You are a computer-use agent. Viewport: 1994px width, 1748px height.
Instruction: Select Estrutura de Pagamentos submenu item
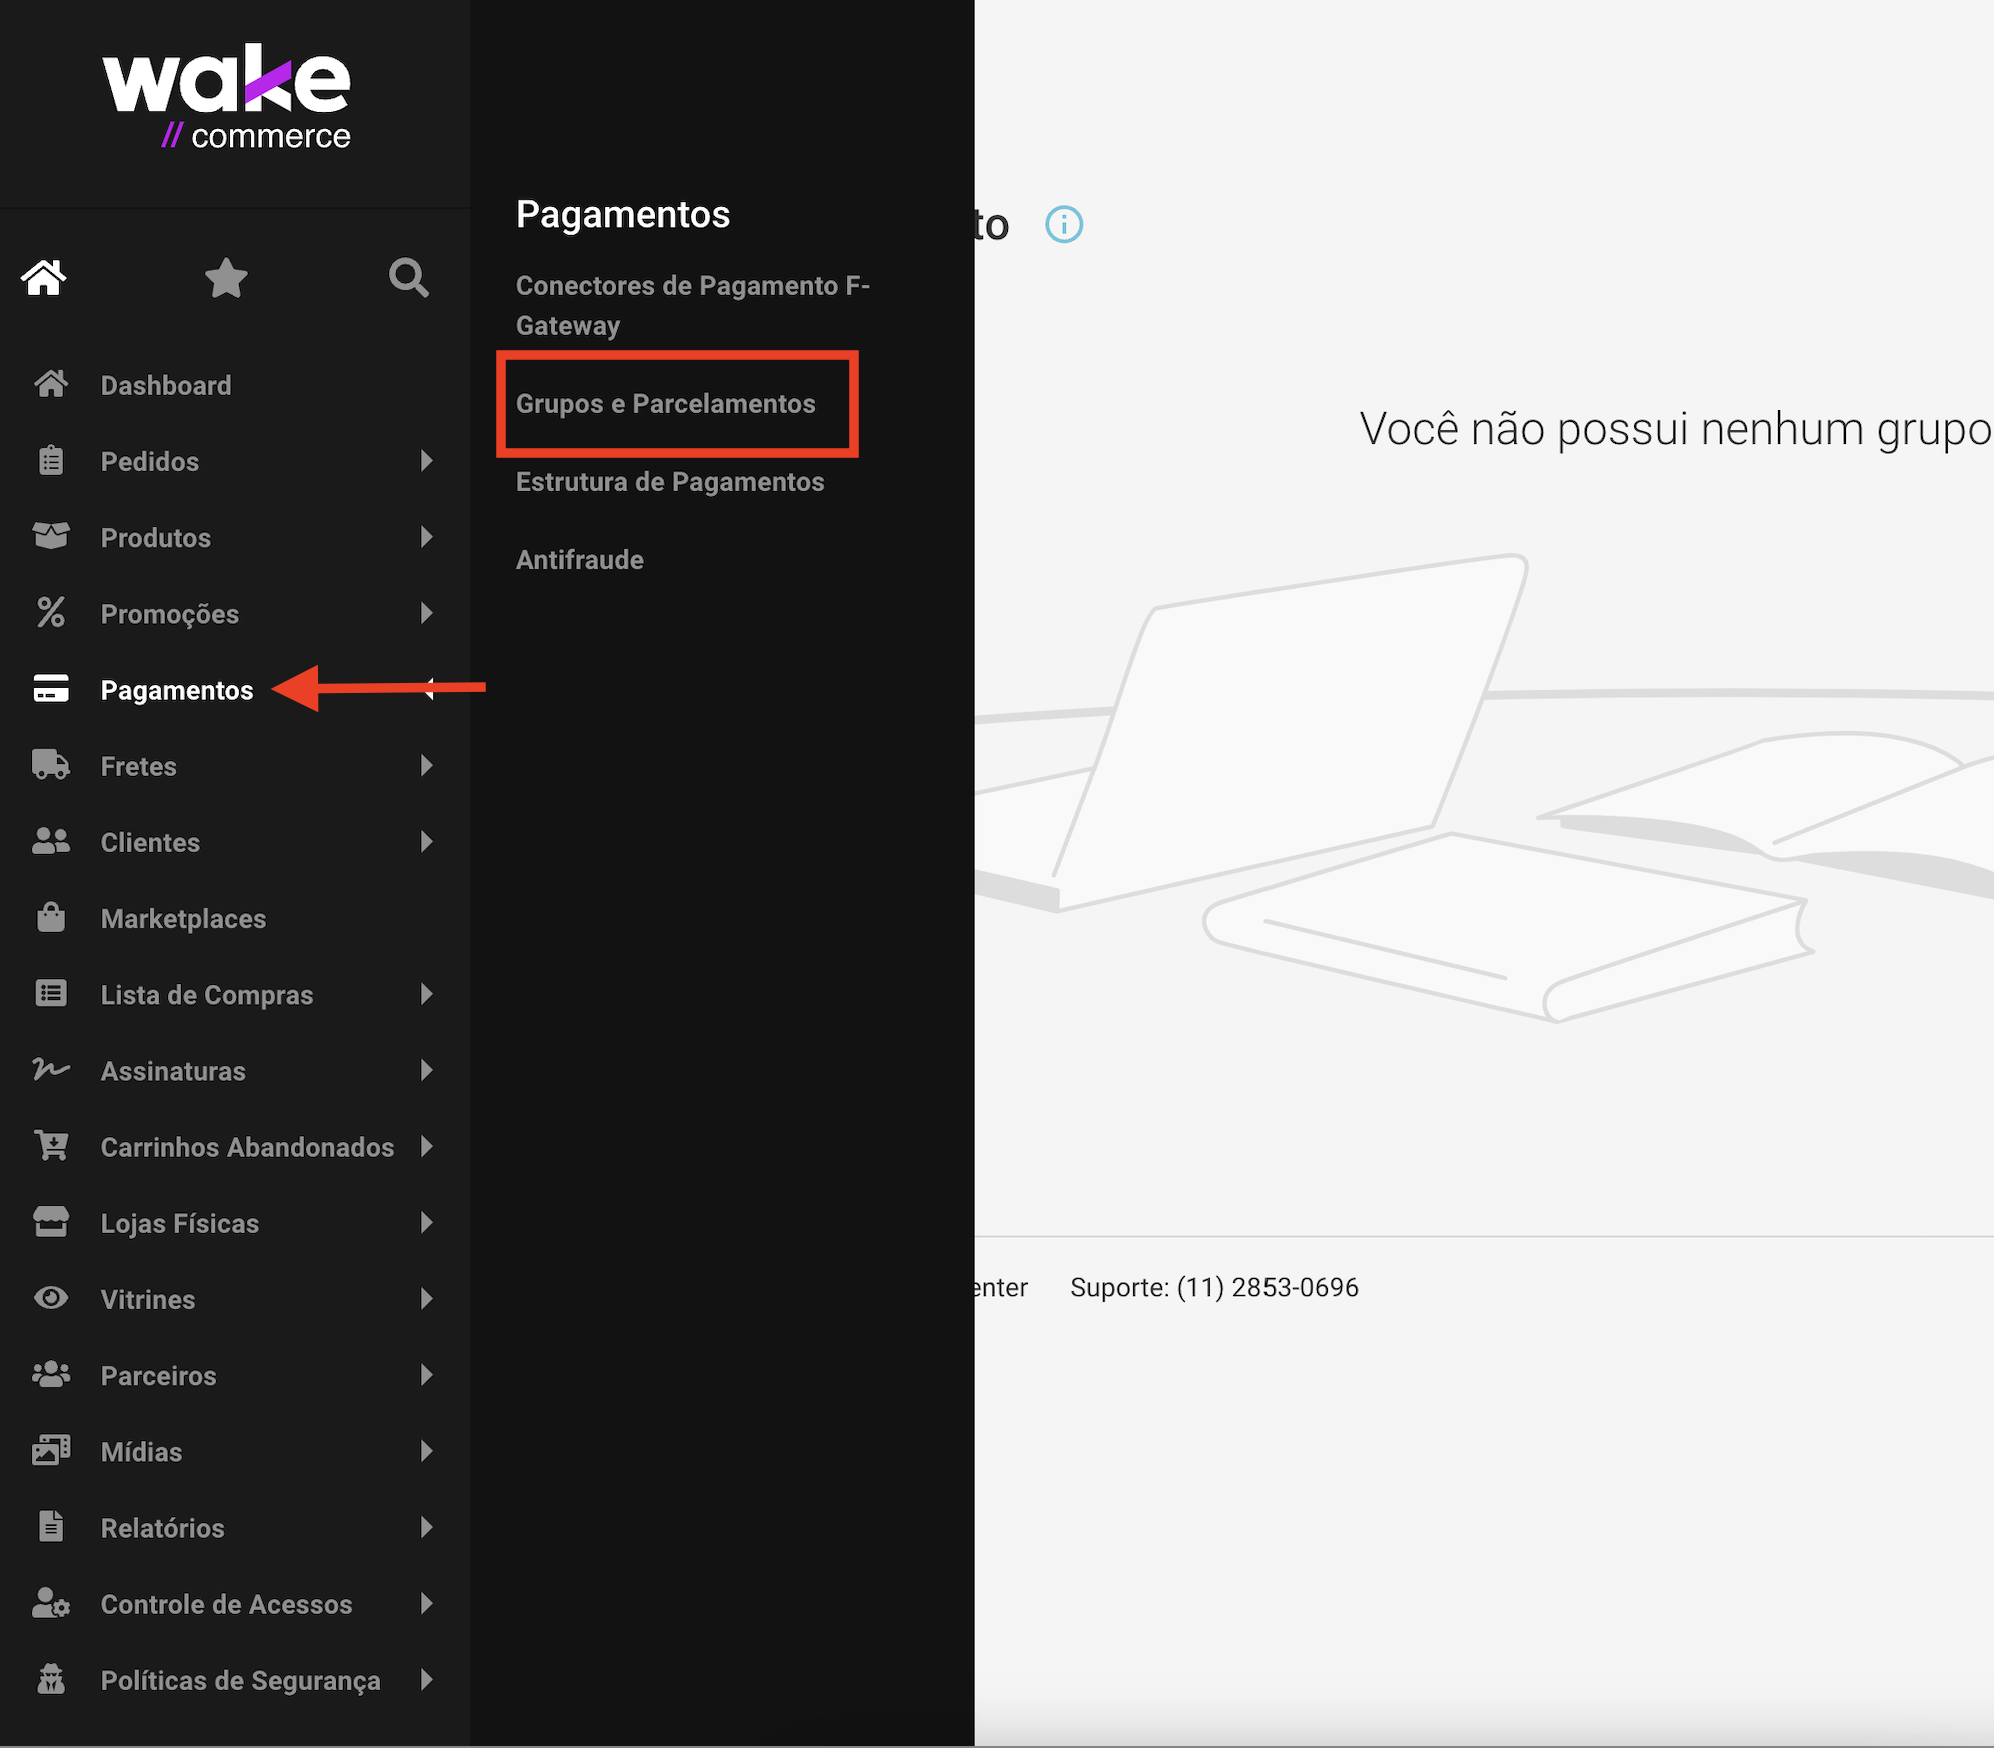coord(669,482)
